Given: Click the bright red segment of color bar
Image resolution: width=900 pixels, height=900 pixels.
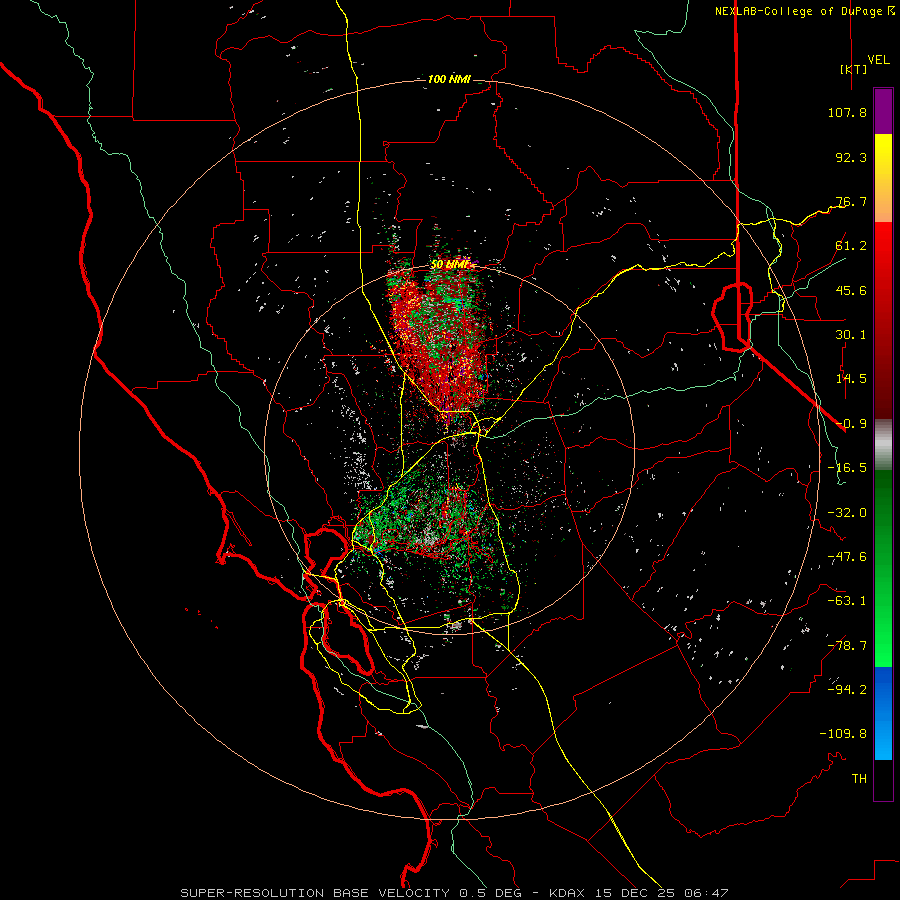Looking at the screenshot, I should tap(883, 258).
